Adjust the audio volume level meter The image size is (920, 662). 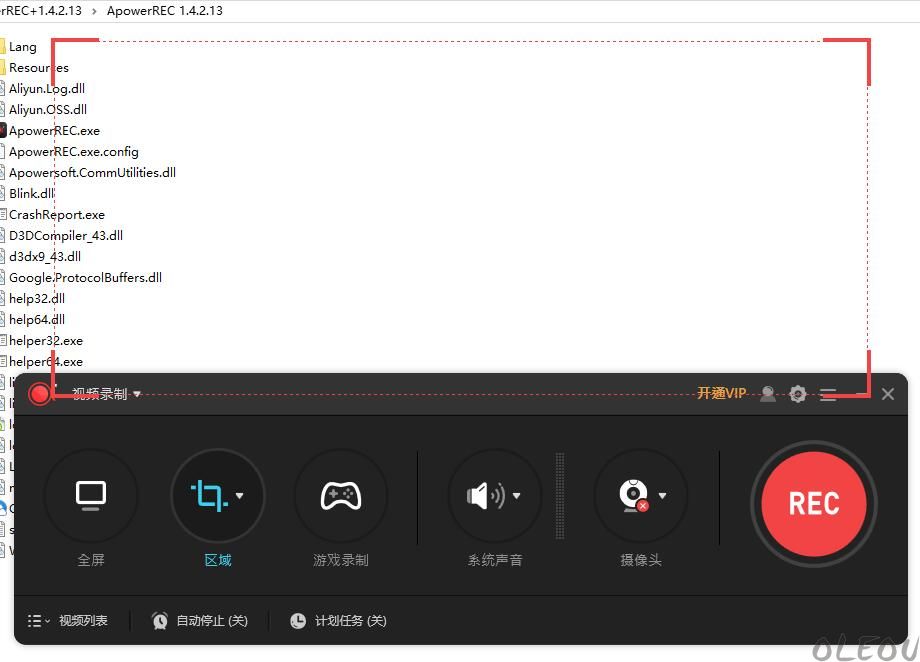(x=560, y=496)
